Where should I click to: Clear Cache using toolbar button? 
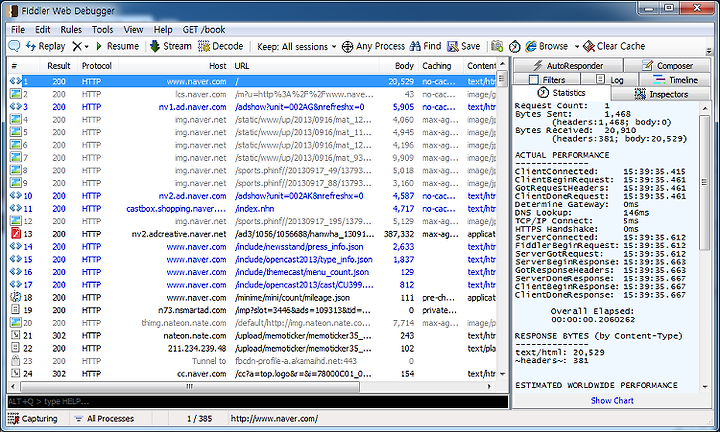click(614, 46)
